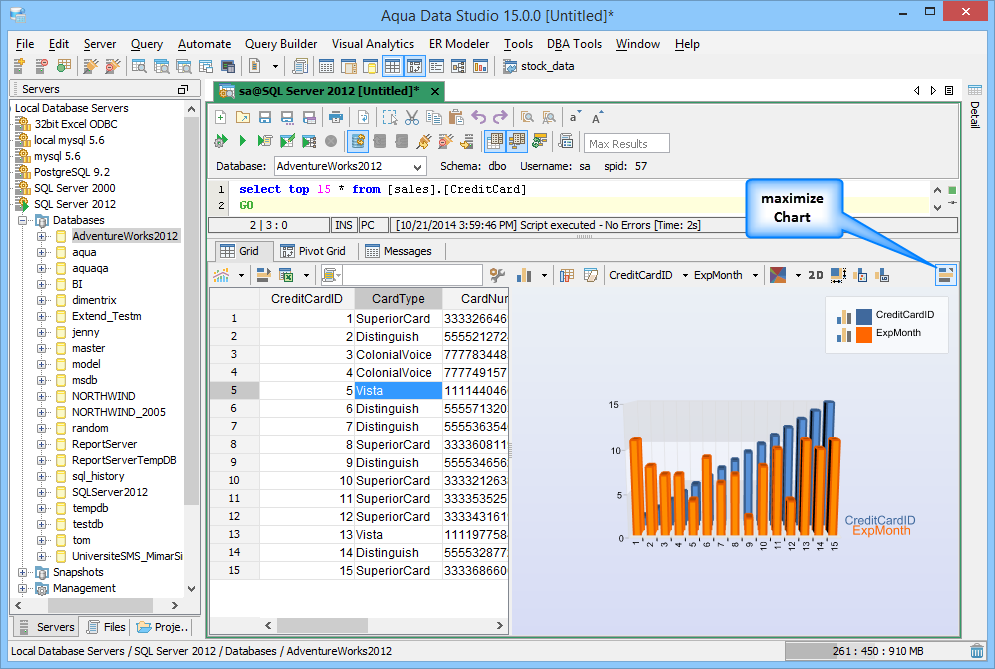Collapse the Databases tree node
This screenshot has width=995, height=669.
coord(22,220)
